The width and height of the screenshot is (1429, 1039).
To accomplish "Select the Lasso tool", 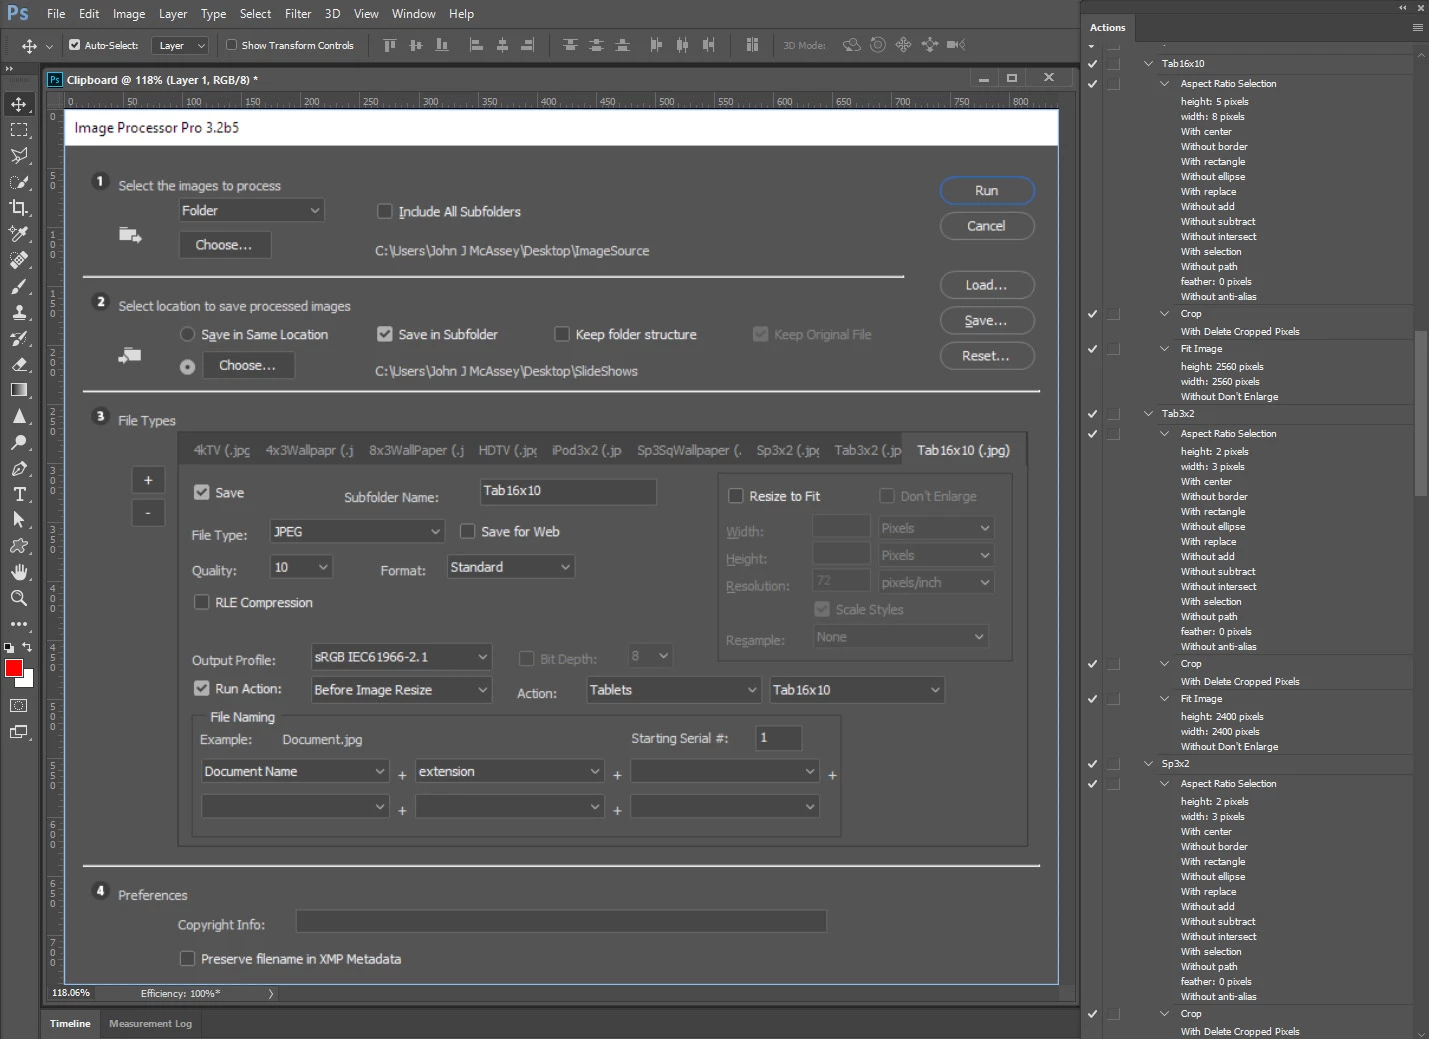I will 19,156.
